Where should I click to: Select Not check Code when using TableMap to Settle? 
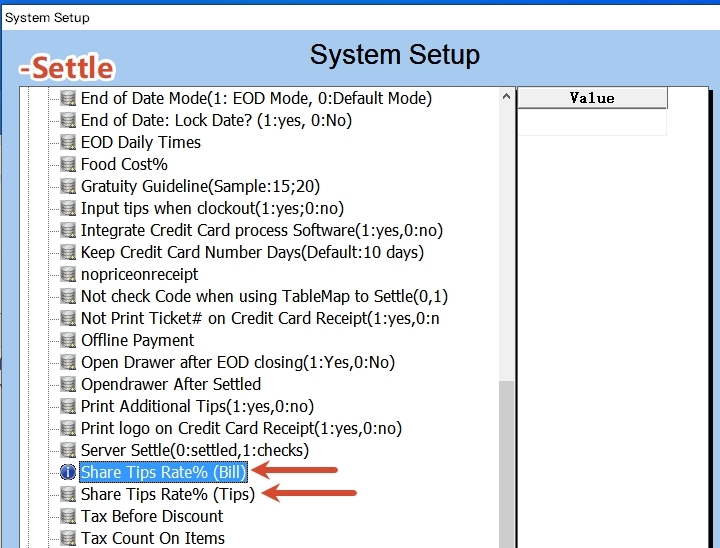(264, 297)
